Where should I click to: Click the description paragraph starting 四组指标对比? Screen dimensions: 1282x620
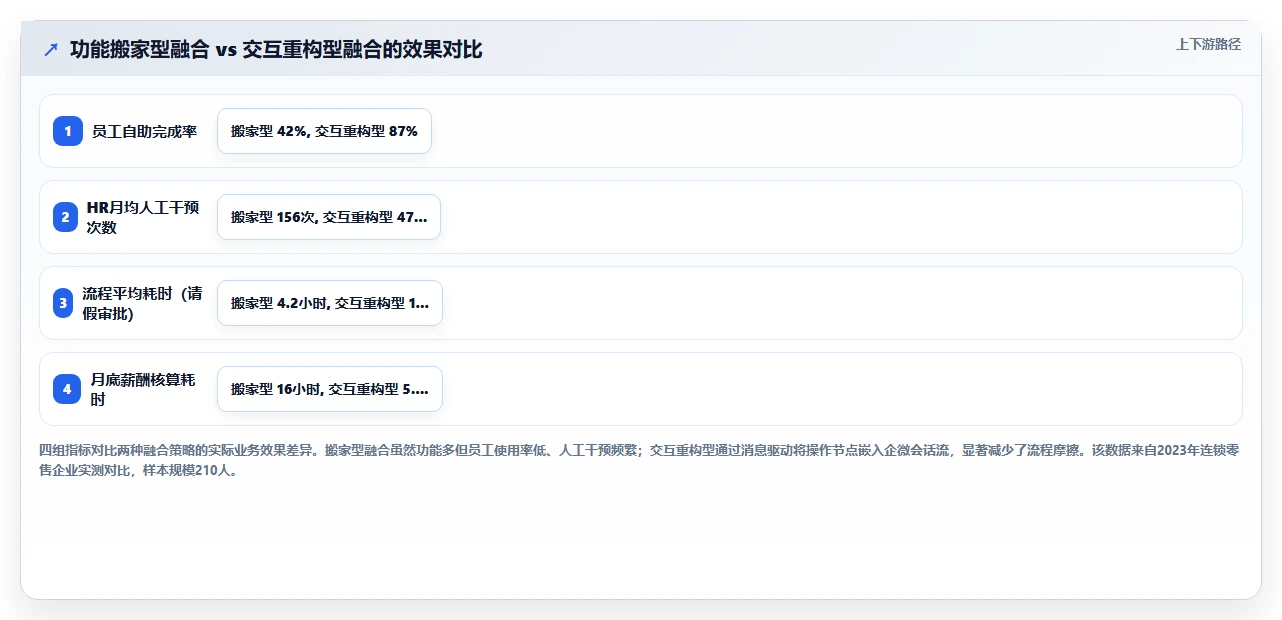(639, 461)
